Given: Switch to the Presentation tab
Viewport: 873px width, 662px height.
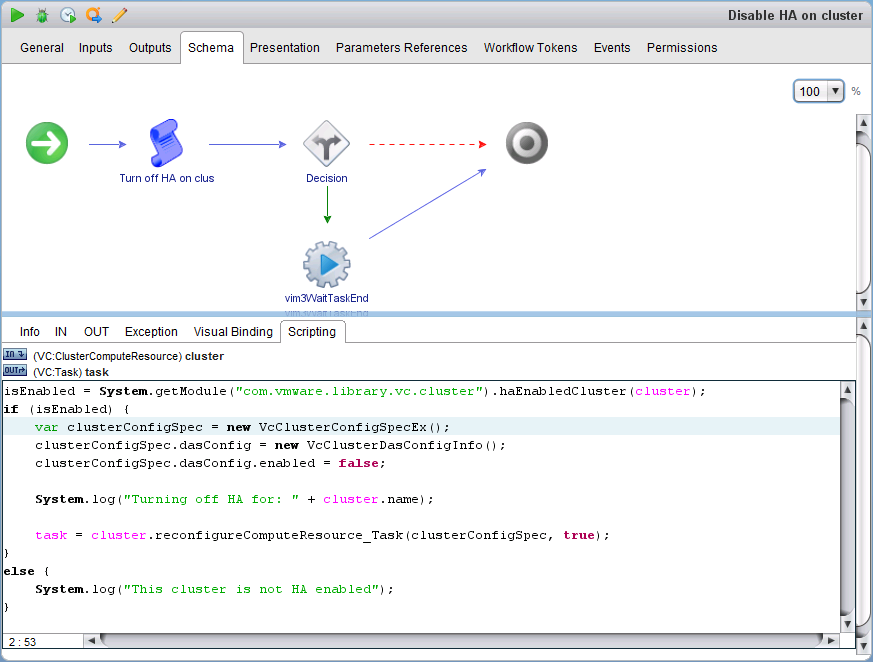Looking at the screenshot, I should [x=285, y=48].
